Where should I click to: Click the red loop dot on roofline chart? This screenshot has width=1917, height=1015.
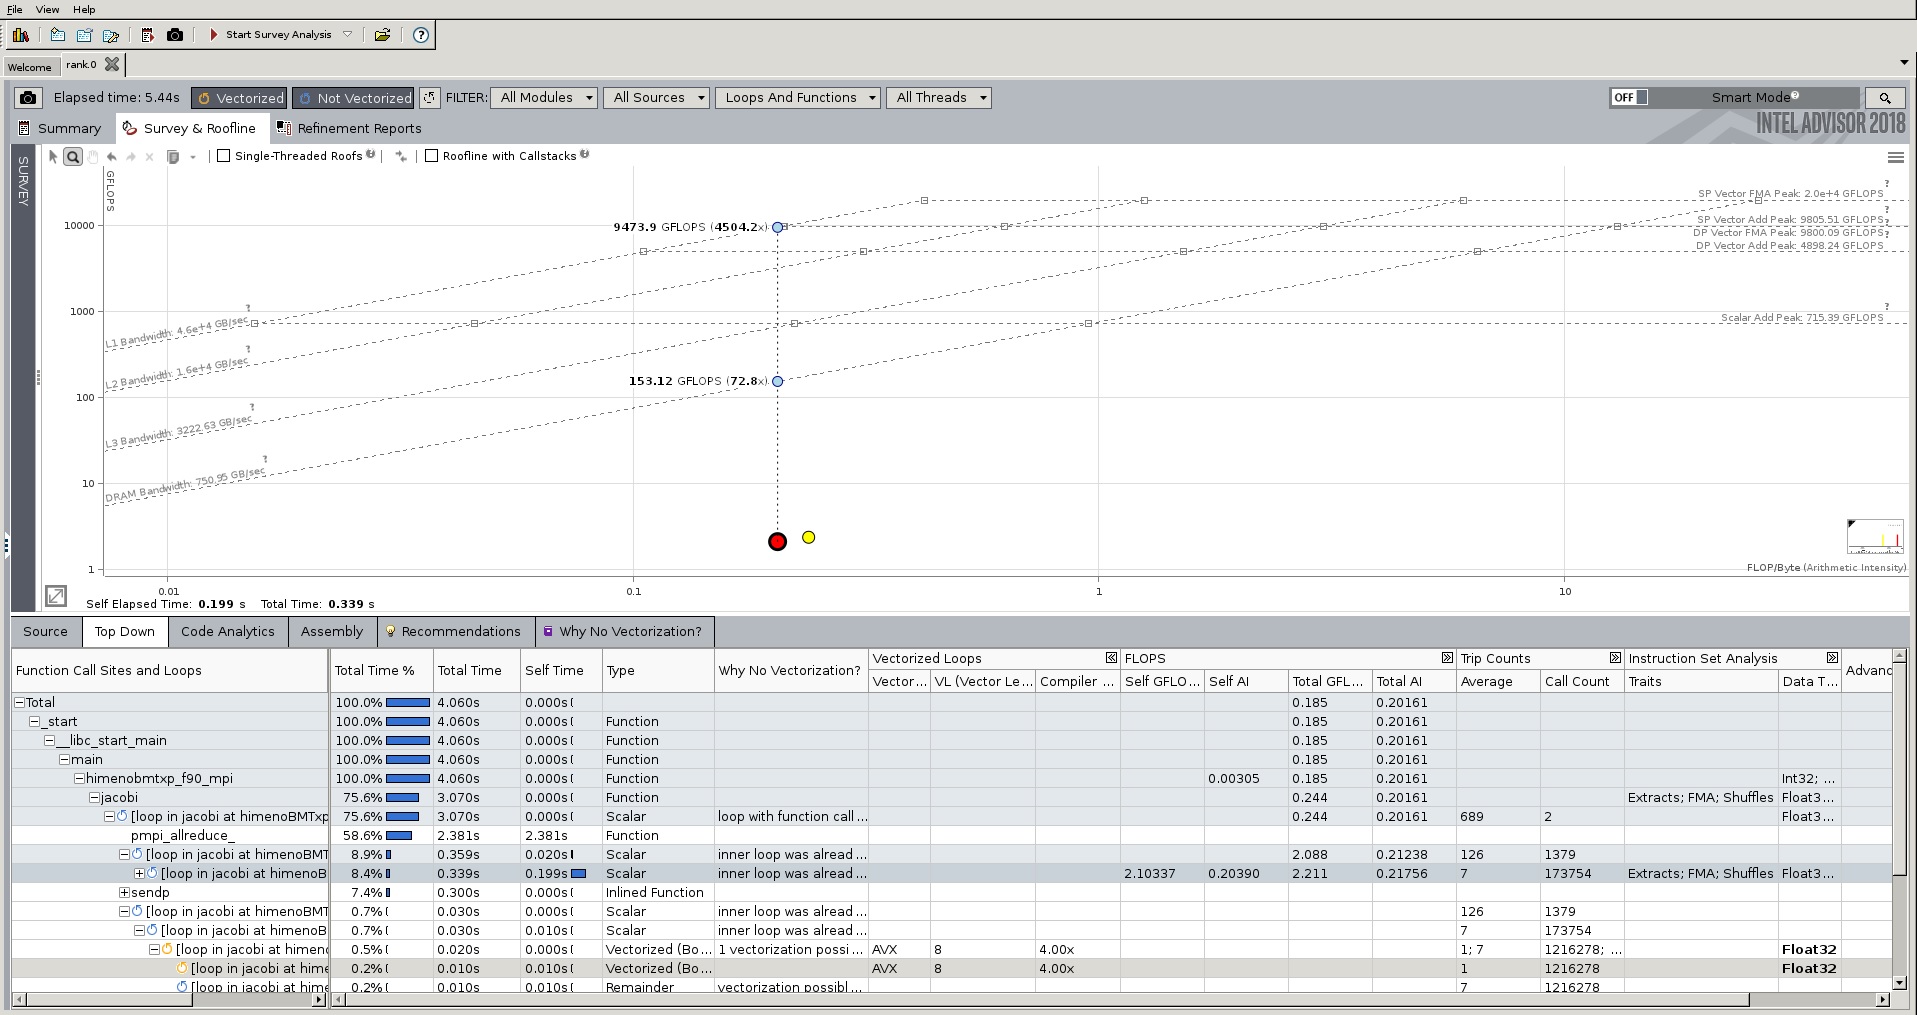777,542
